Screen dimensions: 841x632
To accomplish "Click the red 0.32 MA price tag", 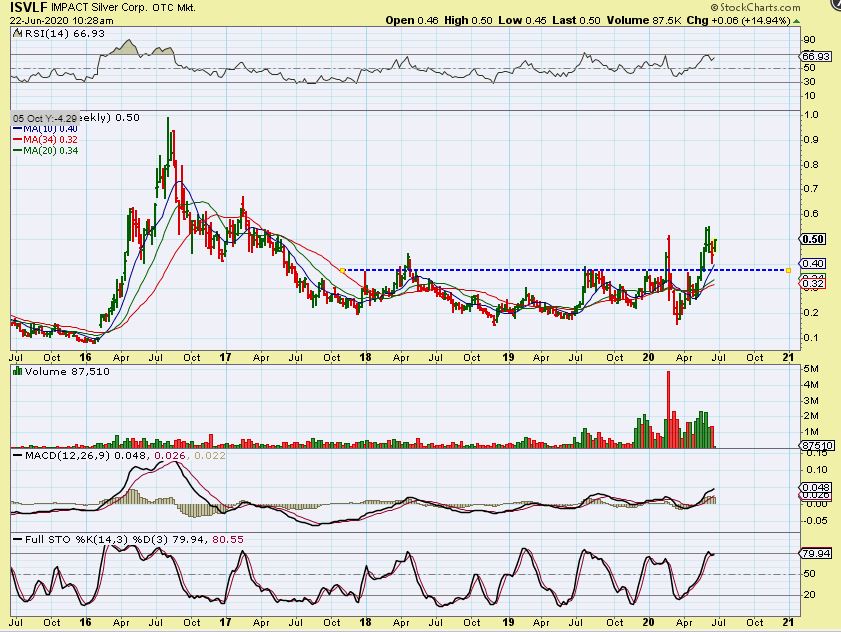I will [x=813, y=284].
